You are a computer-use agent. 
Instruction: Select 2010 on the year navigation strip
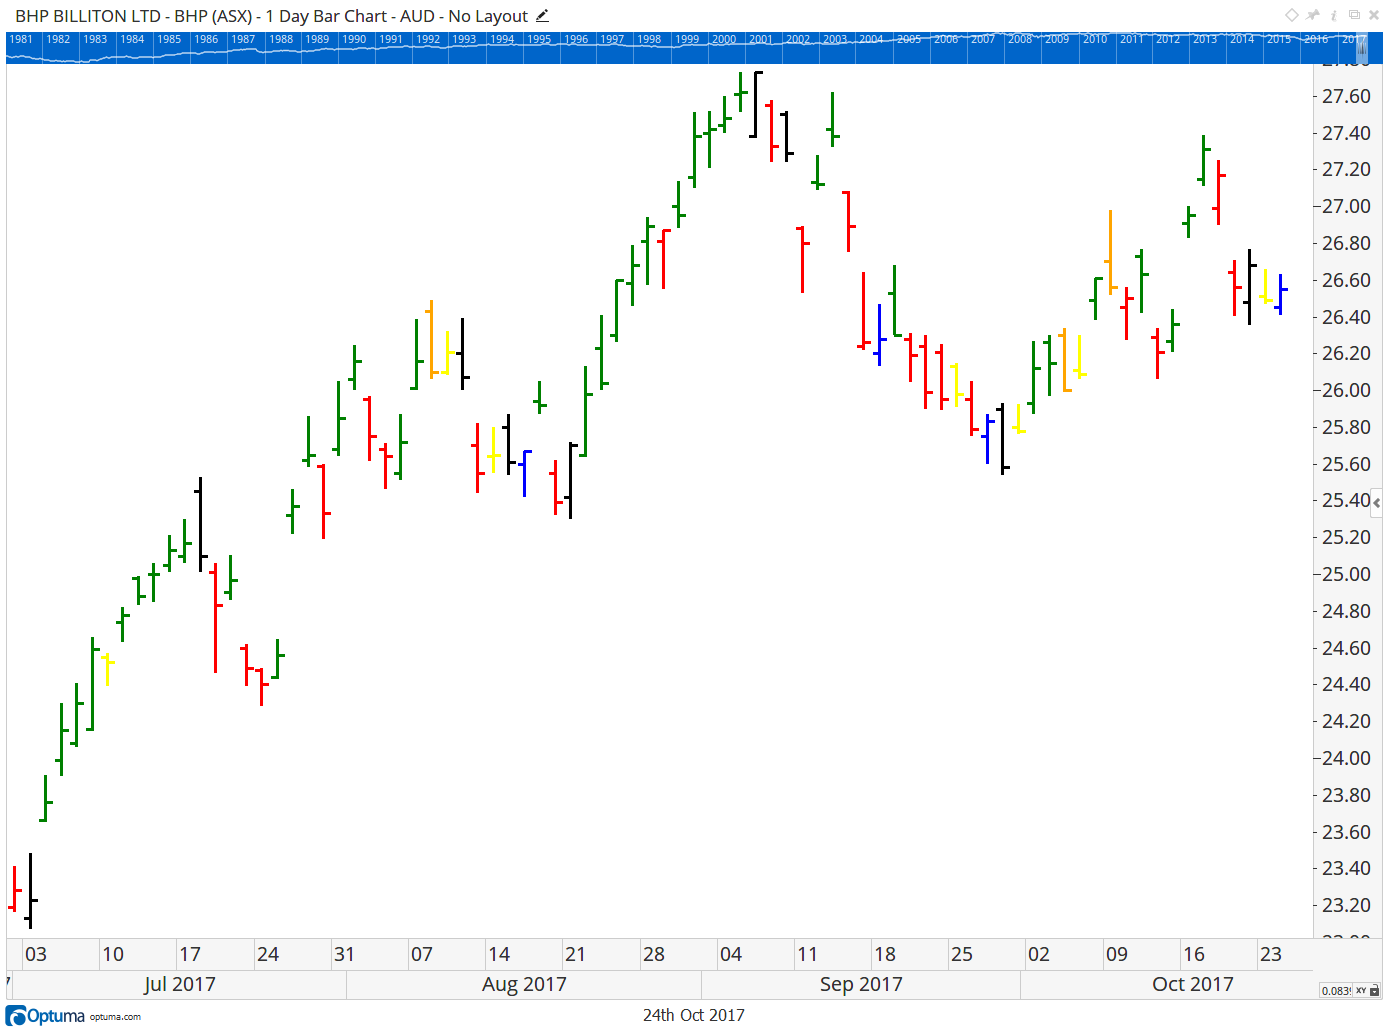click(x=1095, y=40)
